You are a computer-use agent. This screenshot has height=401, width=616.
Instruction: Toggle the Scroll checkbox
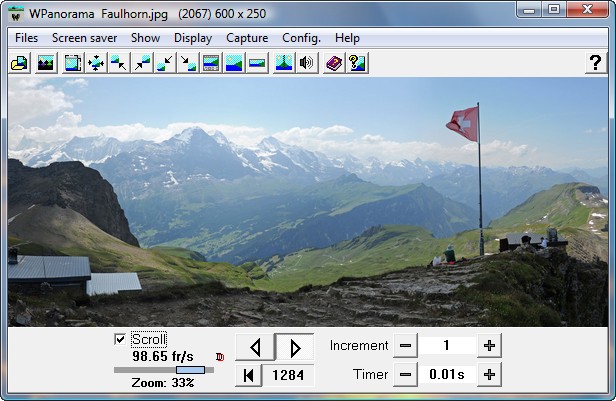click(x=120, y=339)
